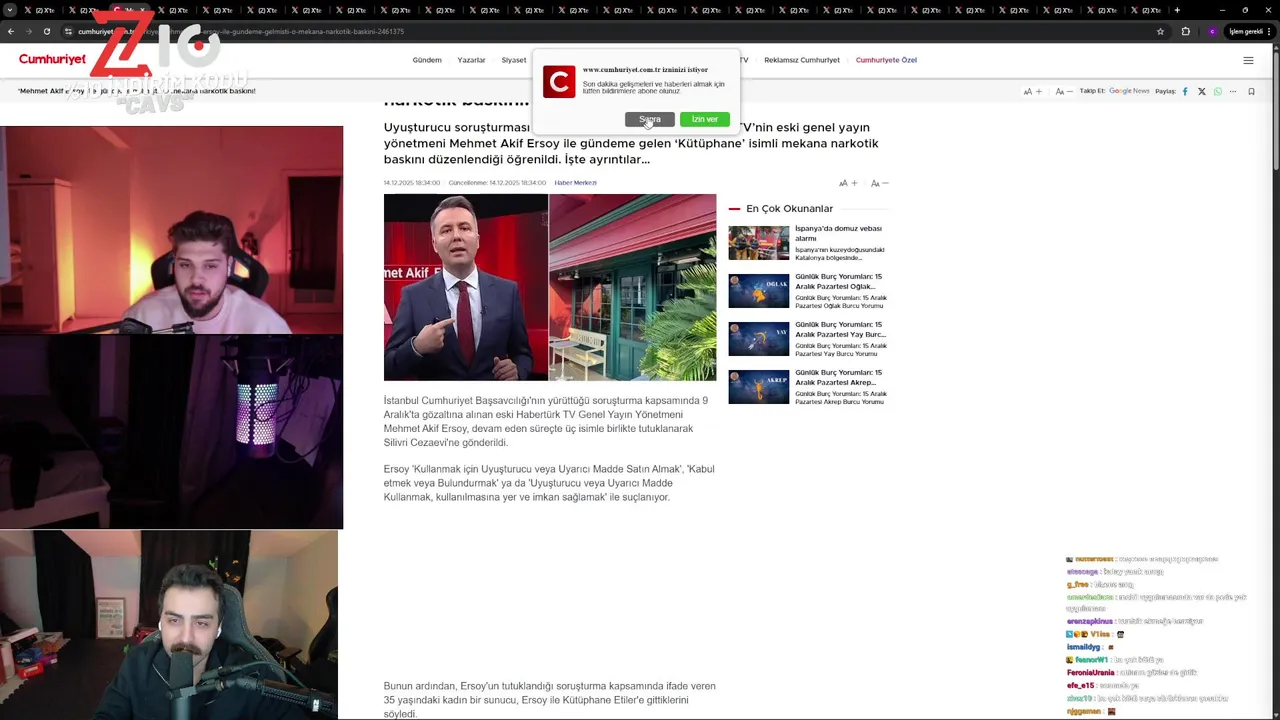
Task: Increase font size in the sticky share bar
Action: [x=1032, y=91]
